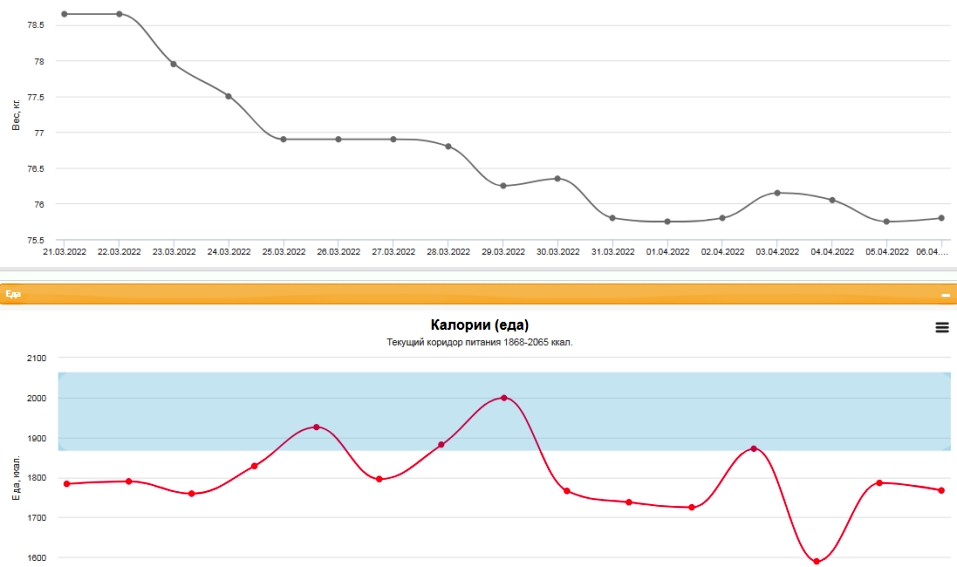The height and width of the screenshot is (567, 957).
Task: Select weight data point for 25.03.2022
Action: click(x=284, y=139)
